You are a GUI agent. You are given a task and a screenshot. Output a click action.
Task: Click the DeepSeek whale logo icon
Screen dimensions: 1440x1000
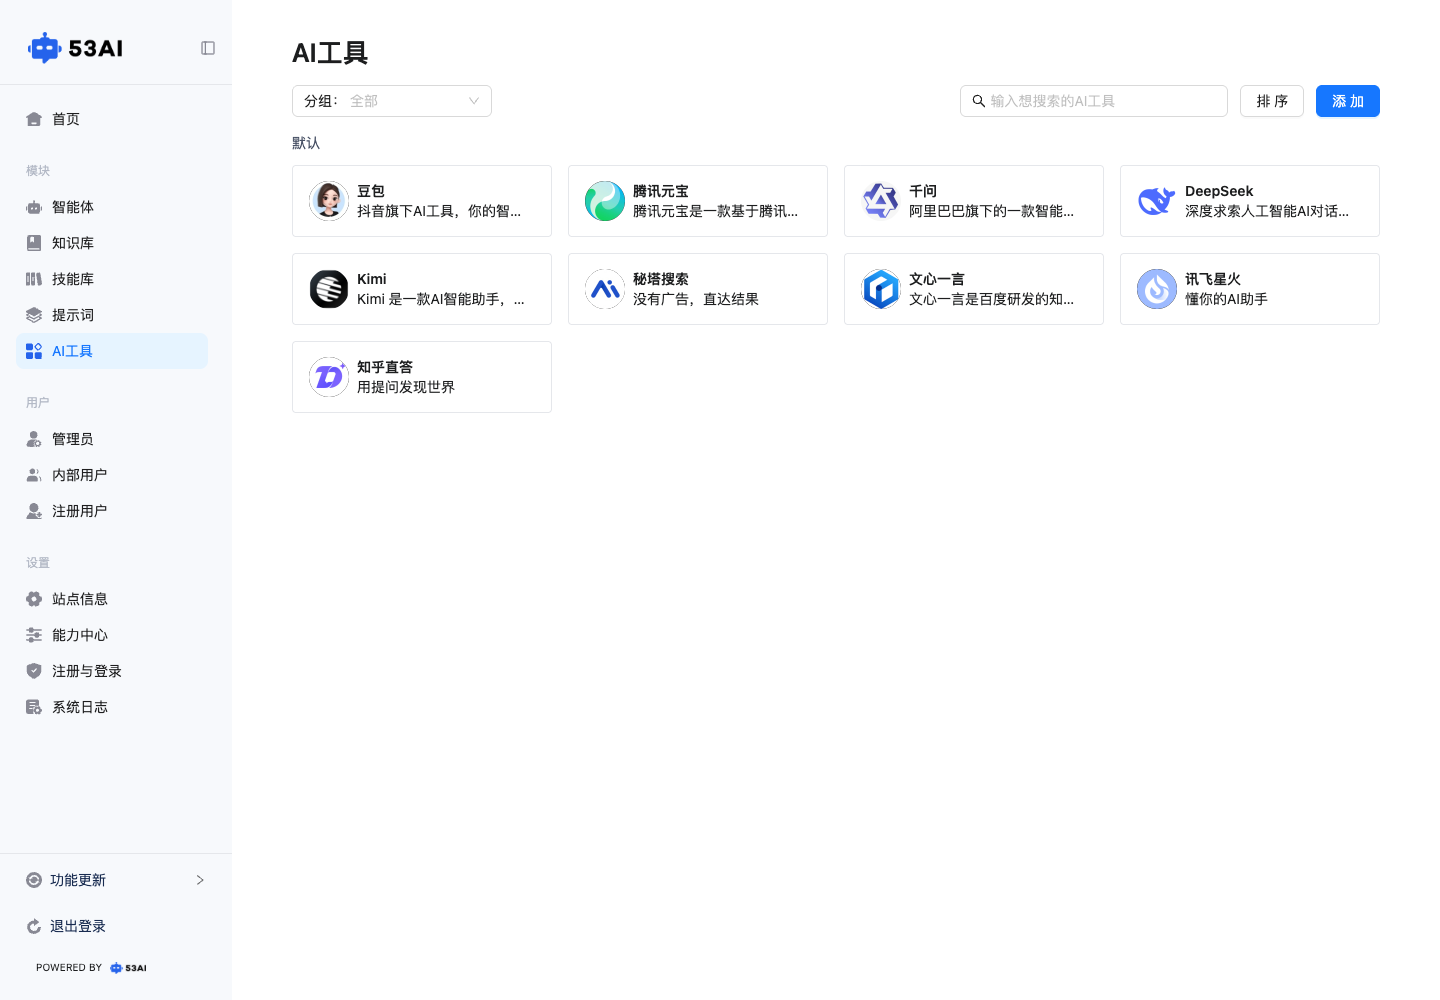[x=1157, y=201]
